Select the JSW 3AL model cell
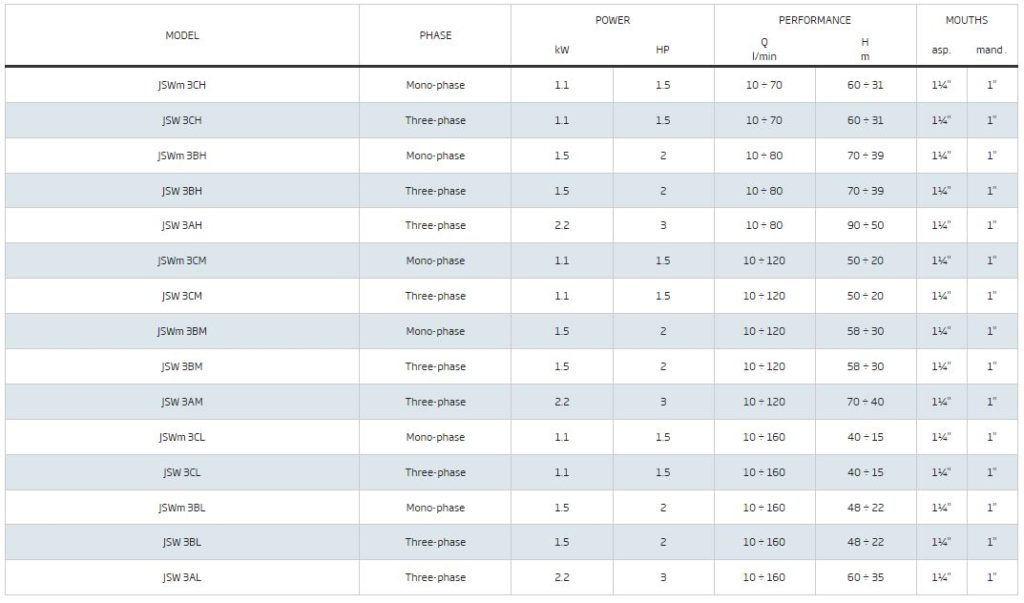 tap(182, 578)
